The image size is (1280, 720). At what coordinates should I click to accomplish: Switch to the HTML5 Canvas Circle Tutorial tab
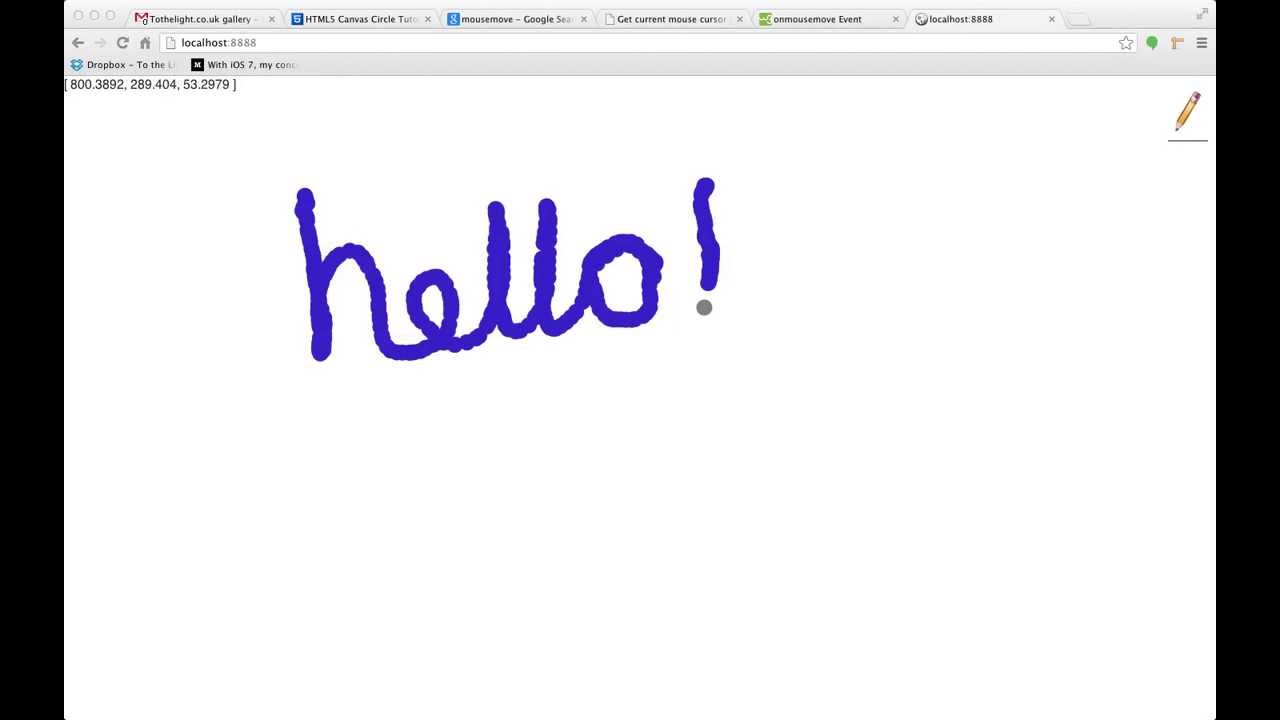tap(350, 18)
